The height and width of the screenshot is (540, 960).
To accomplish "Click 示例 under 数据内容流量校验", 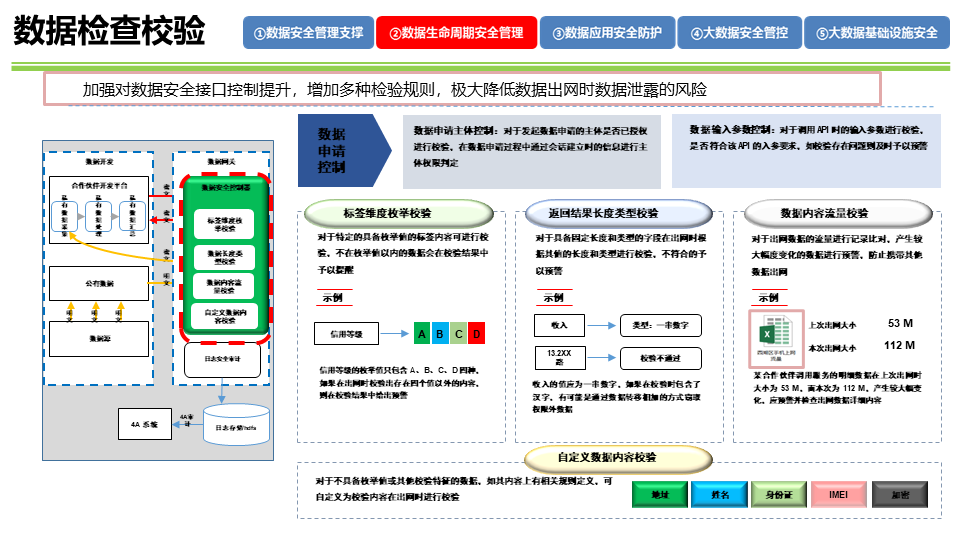I will coord(768,298).
